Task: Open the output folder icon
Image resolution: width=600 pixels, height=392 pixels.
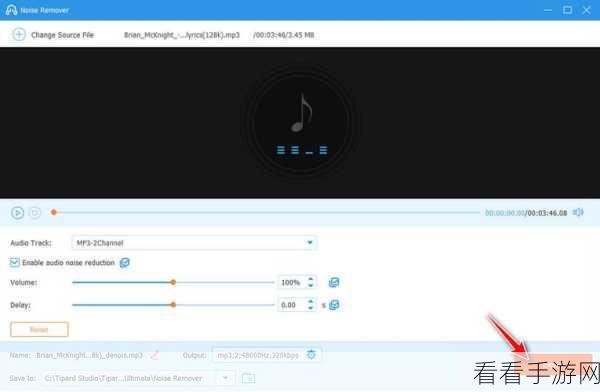Action: [x=248, y=378]
